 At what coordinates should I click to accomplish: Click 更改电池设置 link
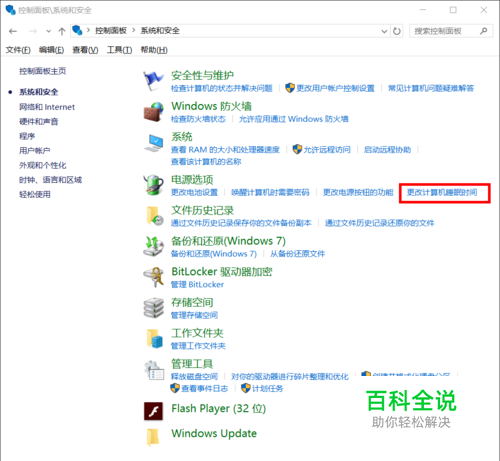tap(194, 192)
